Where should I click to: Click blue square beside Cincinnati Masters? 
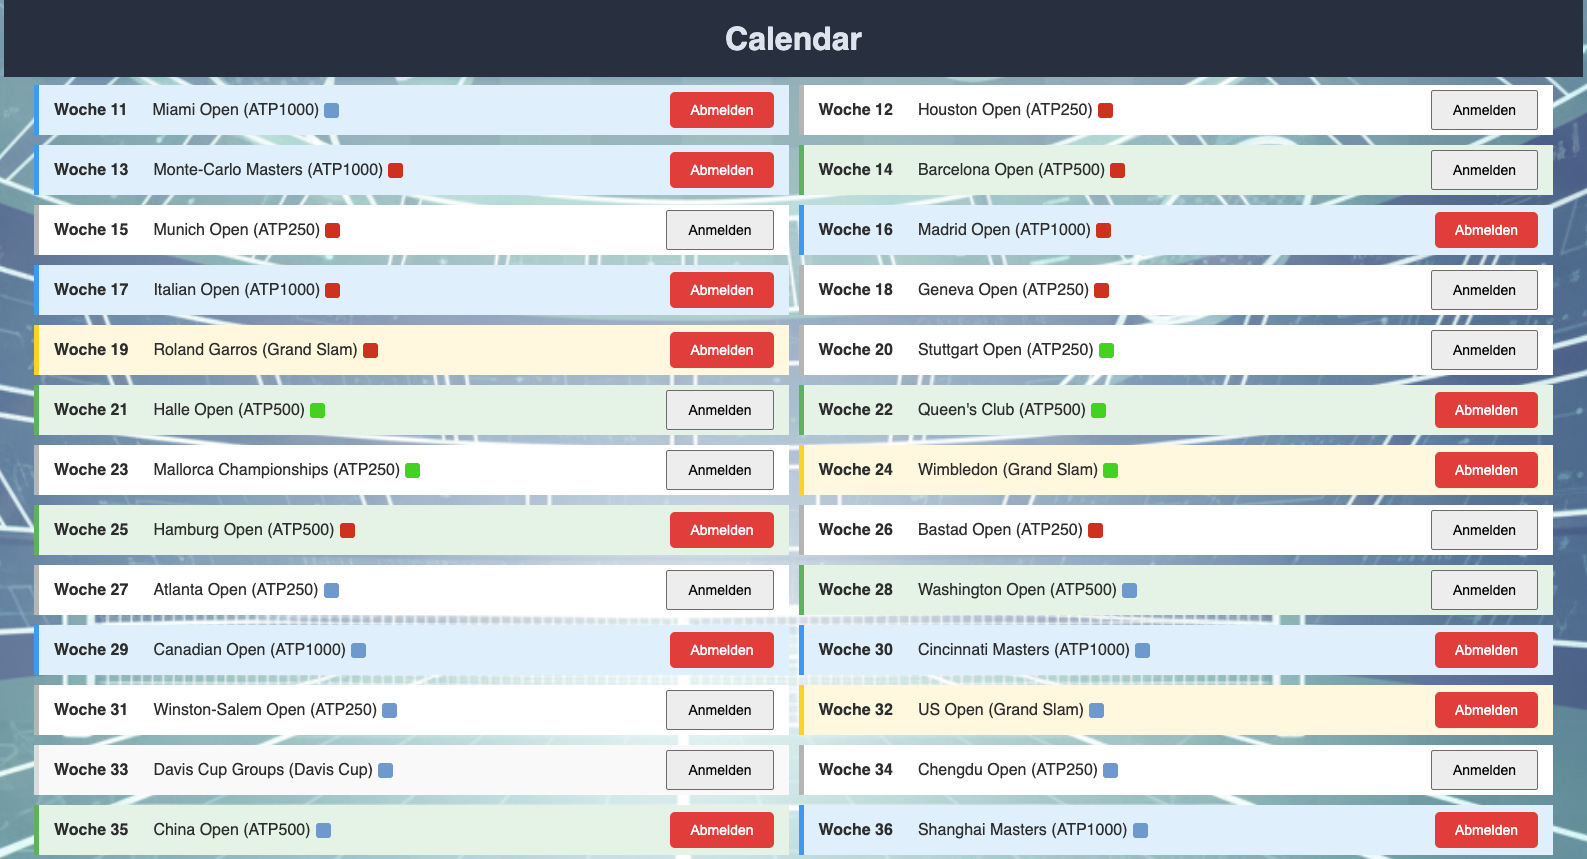pyautogui.click(x=1143, y=651)
